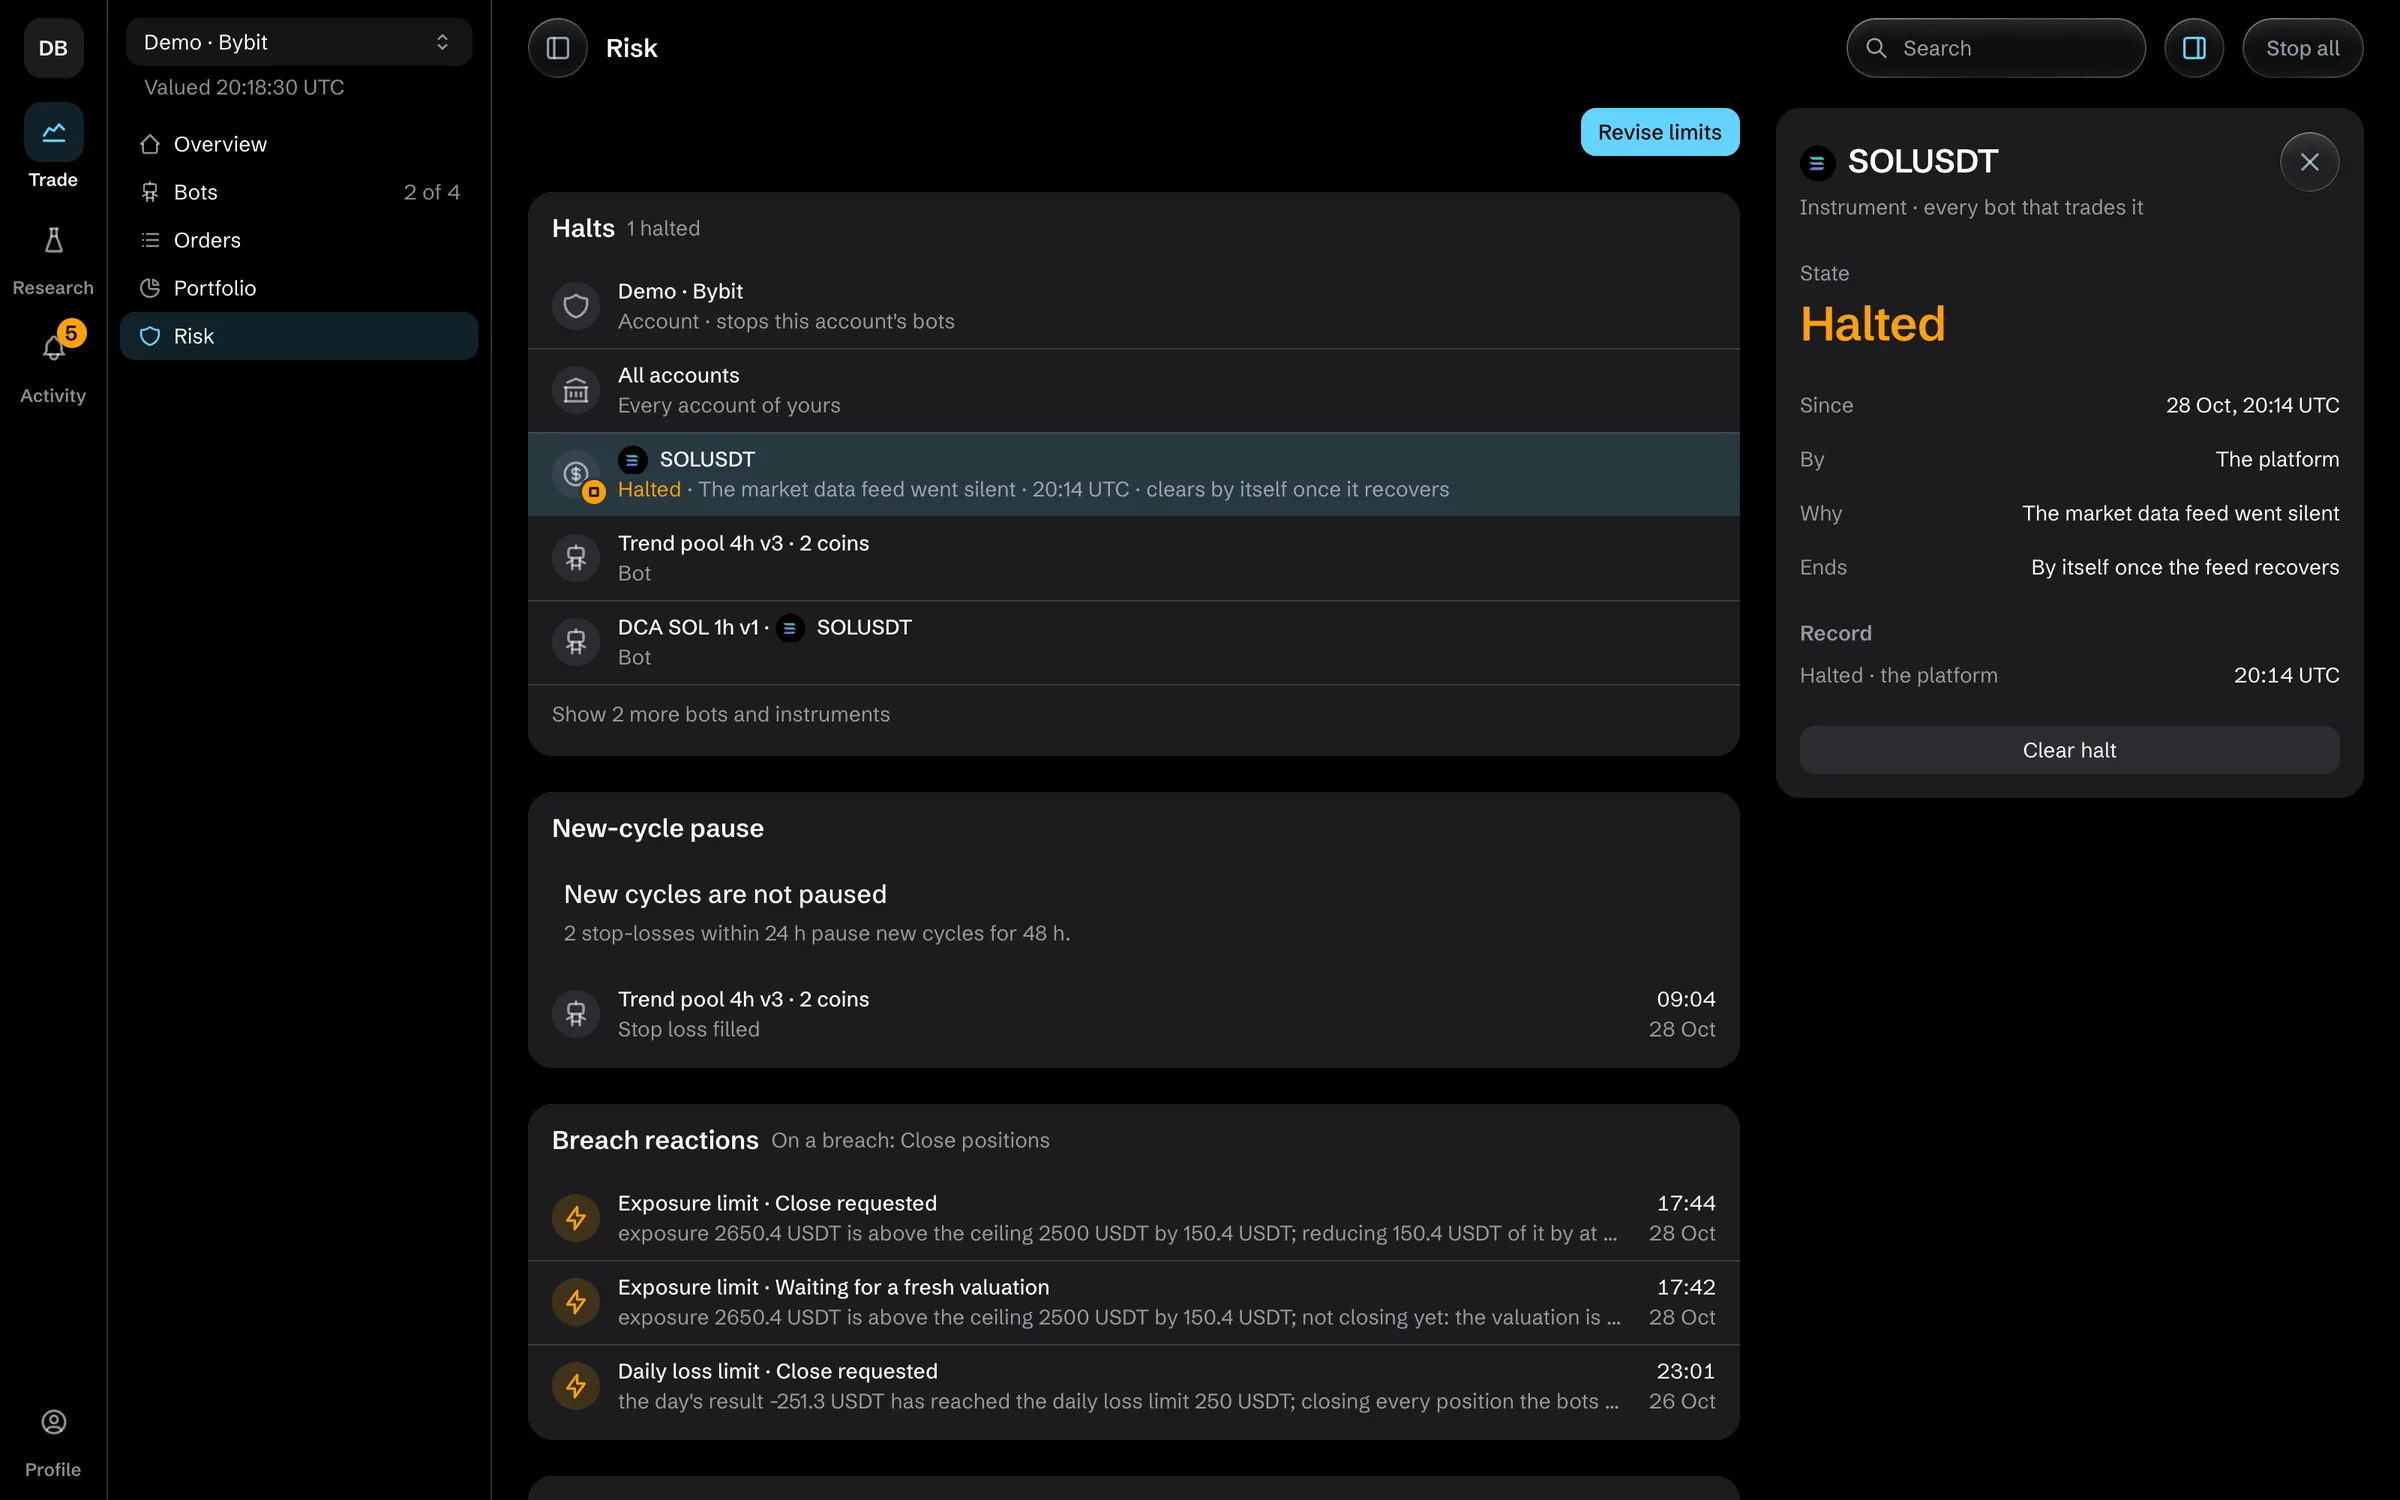Close the SOLUSDT detail panel
Screen dimensions: 2400x1500
click(x=2309, y=162)
